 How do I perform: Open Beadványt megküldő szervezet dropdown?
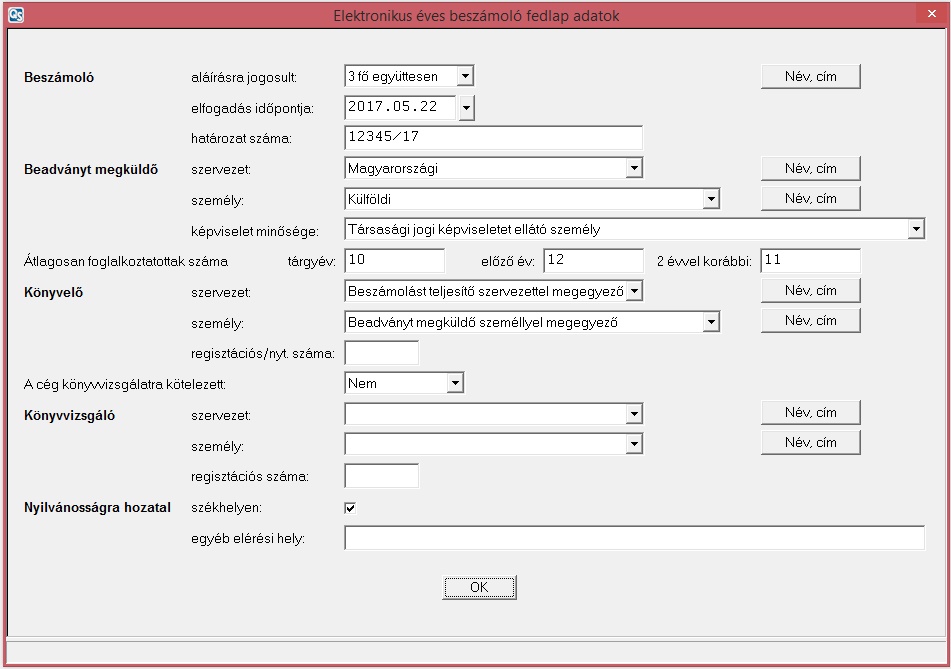click(632, 168)
